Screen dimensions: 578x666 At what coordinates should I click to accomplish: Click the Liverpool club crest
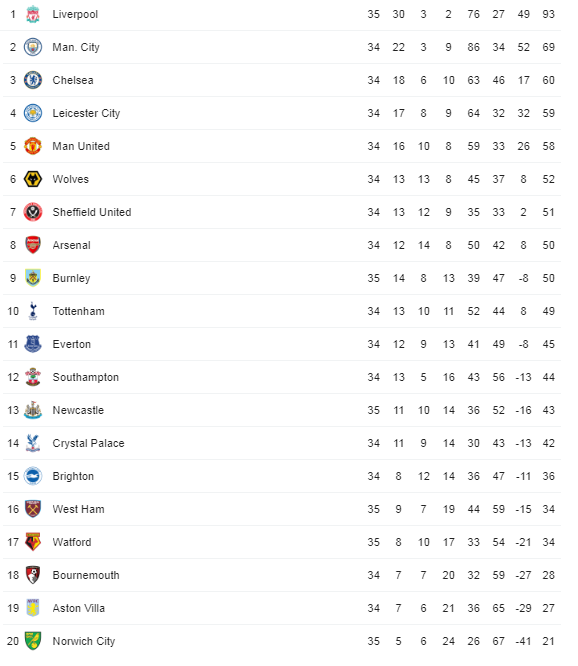[33, 14]
